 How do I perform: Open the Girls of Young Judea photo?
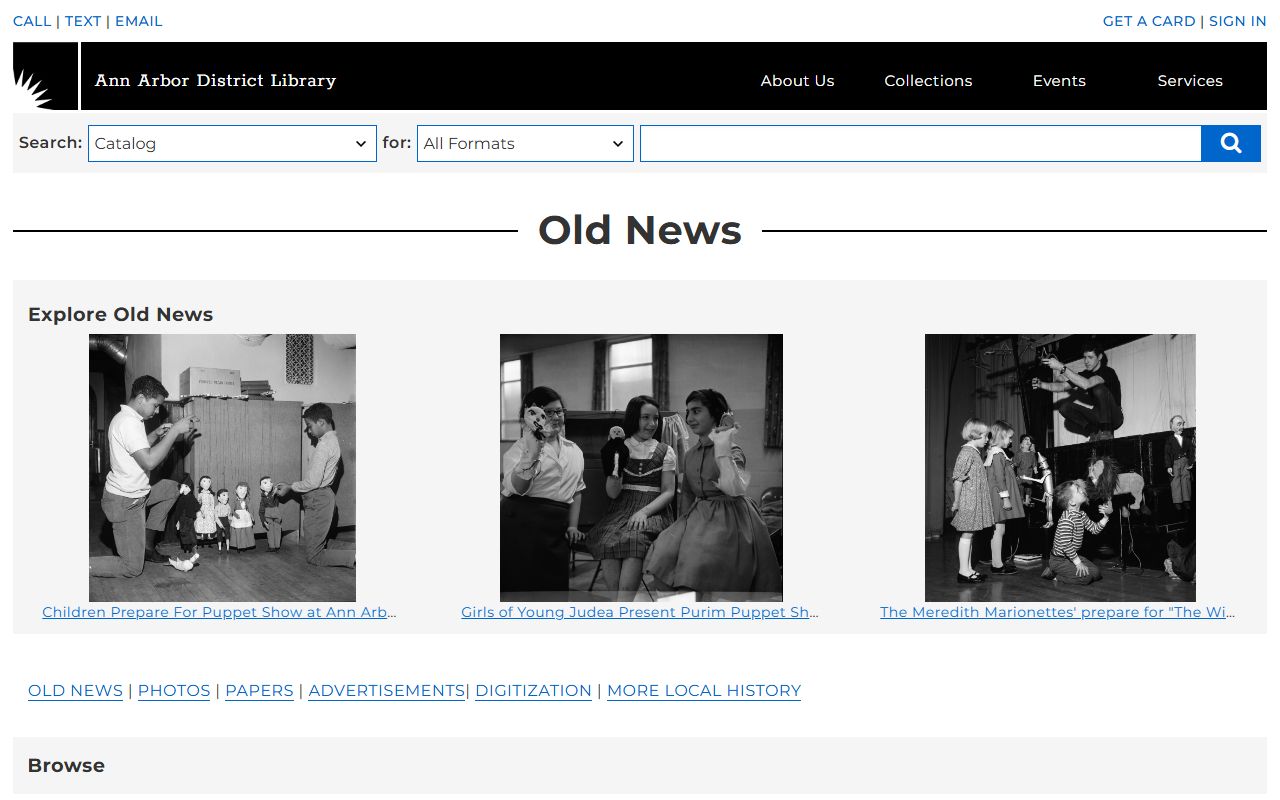tap(641, 467)
